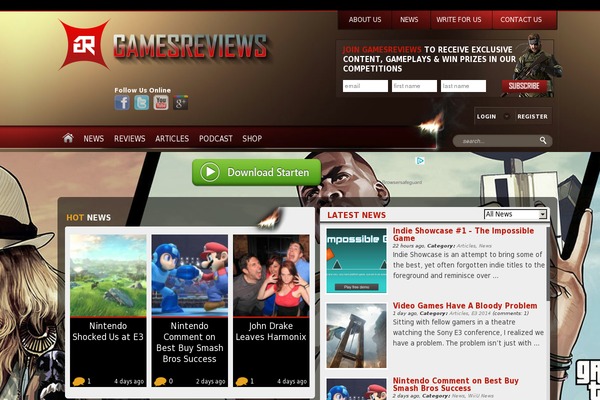Open Nintendo Comment on Best Buy title in Hot News
This screenshot has width=600, height=400.
click(x=189, y=342)
